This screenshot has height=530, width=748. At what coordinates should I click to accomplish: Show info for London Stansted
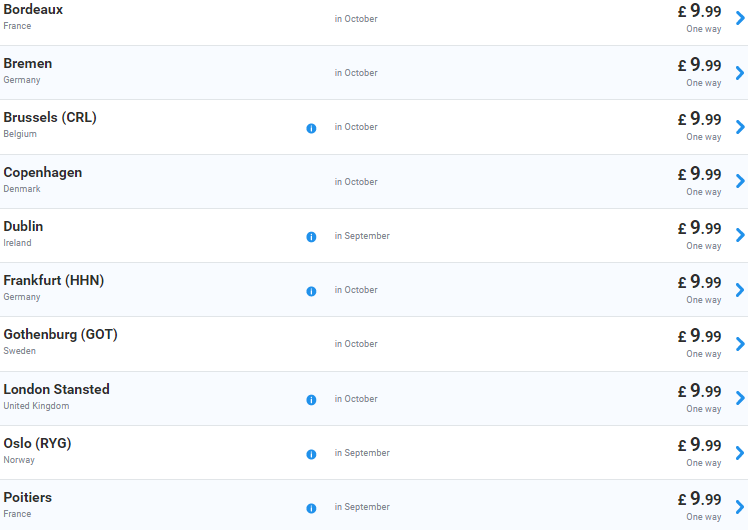point(311,400)
